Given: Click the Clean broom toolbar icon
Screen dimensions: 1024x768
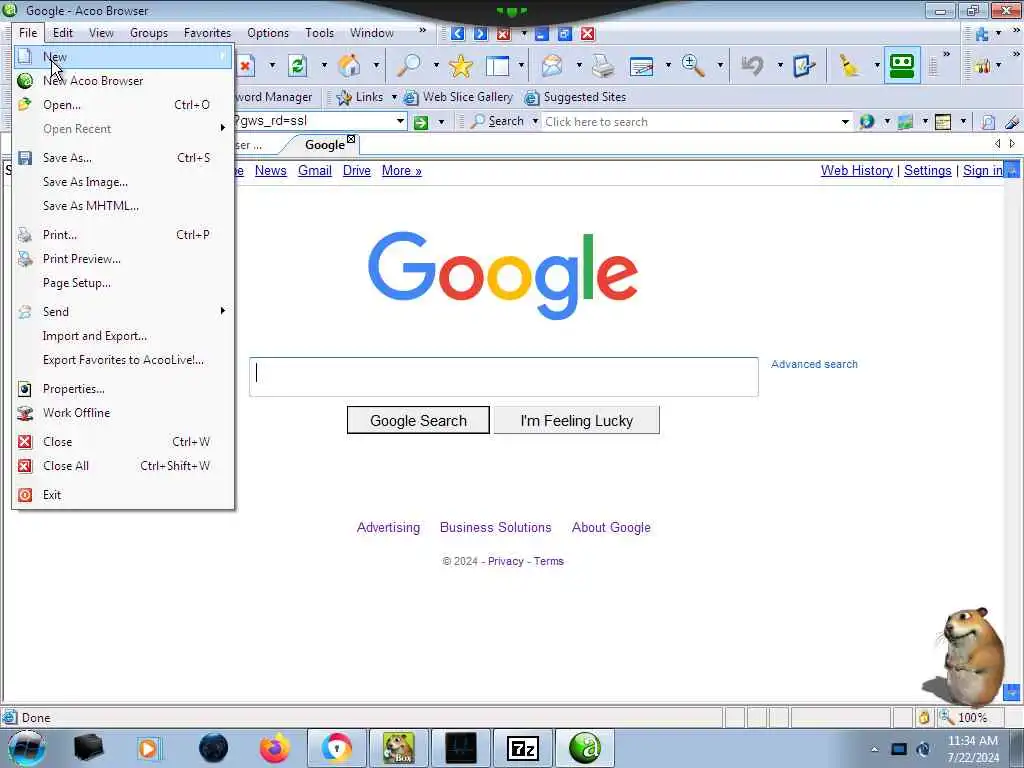Looking at the screenshot, I should [x=849, y=65].
